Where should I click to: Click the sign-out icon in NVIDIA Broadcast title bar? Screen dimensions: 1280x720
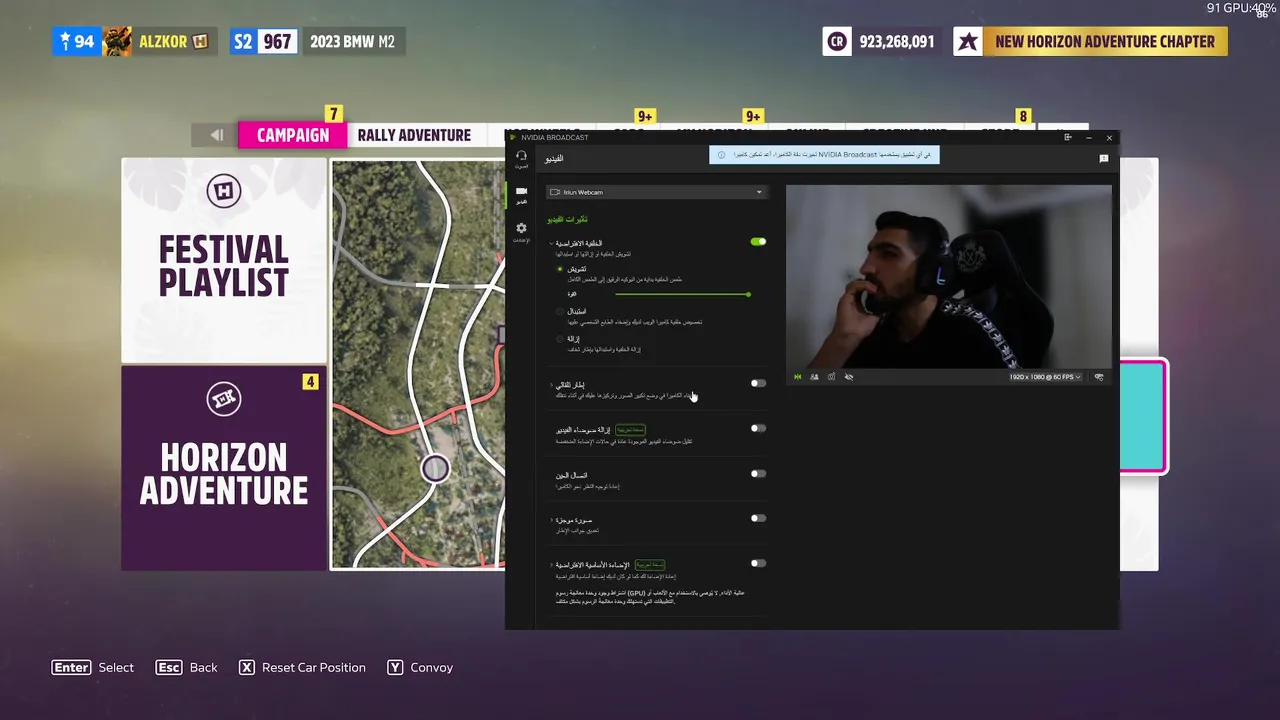(1068, 137)
